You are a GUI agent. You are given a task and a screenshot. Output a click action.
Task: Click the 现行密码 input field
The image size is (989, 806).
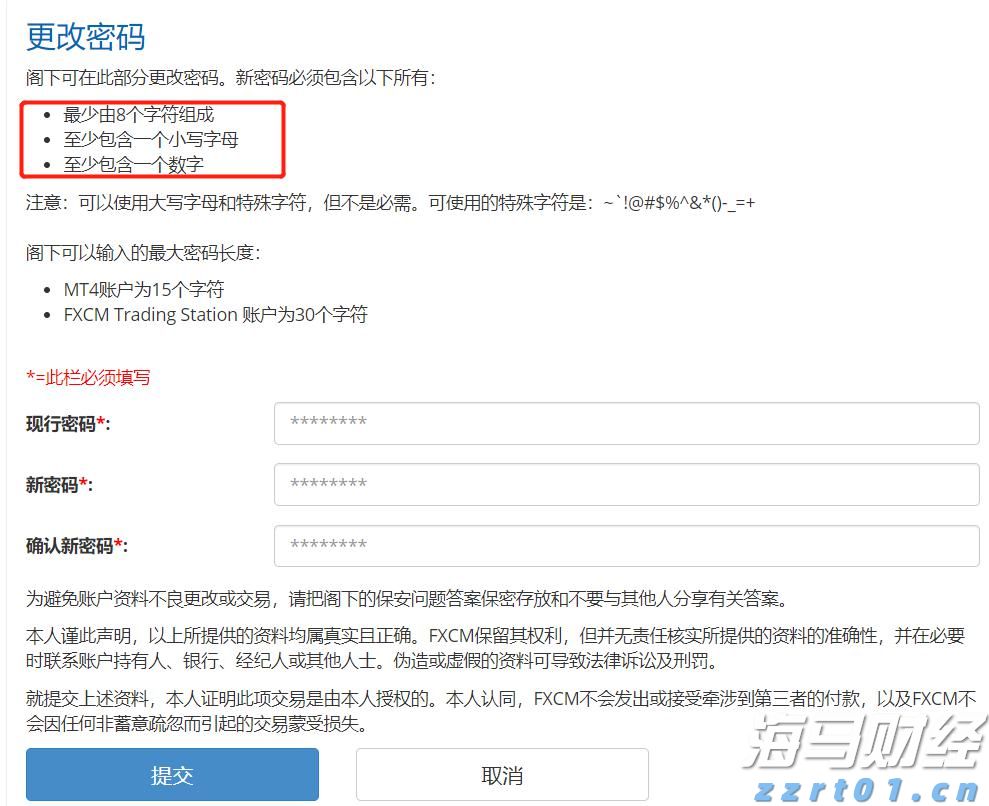[x=626, y=423]
